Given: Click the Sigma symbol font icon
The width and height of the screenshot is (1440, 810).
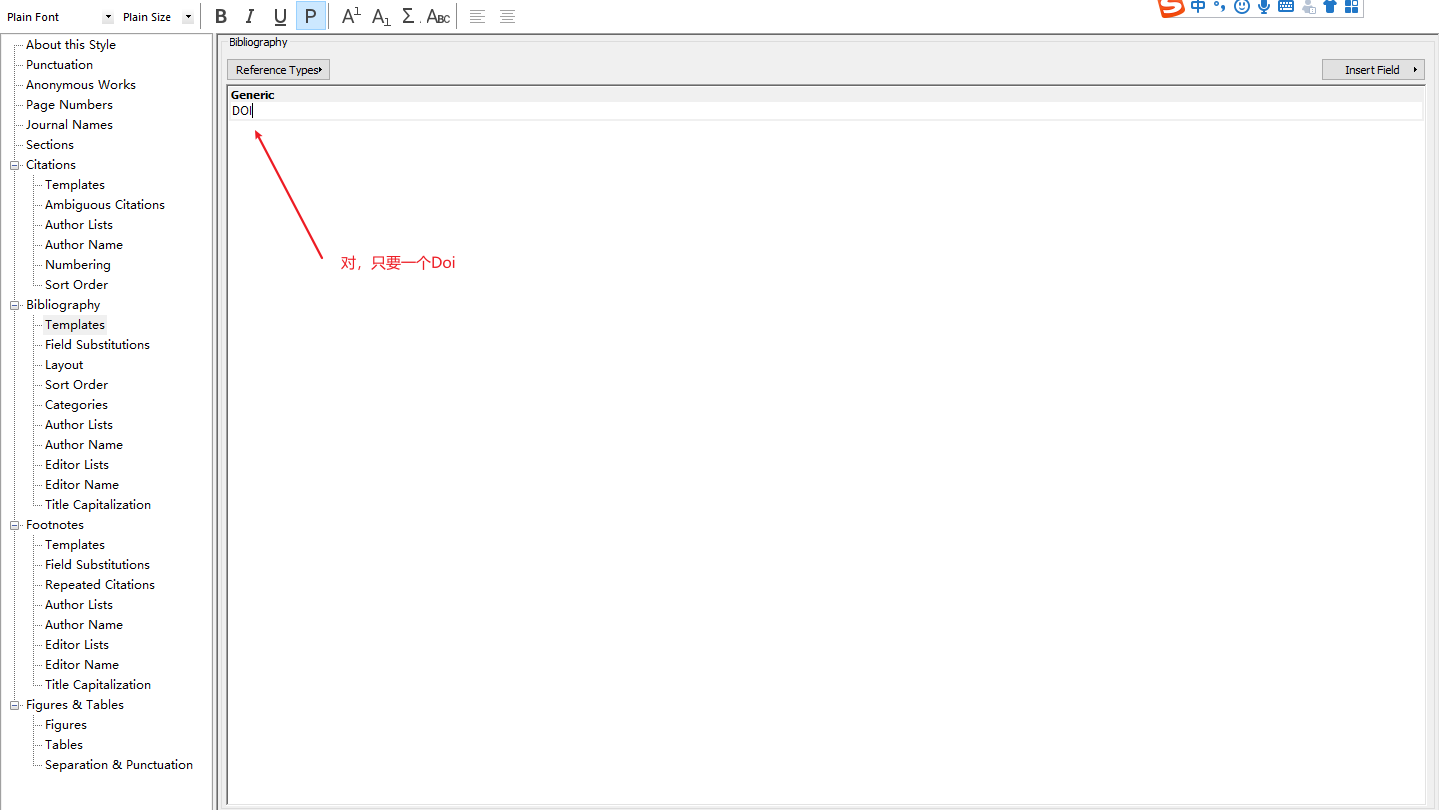Looking at the screenshot, I should [409, 17].
